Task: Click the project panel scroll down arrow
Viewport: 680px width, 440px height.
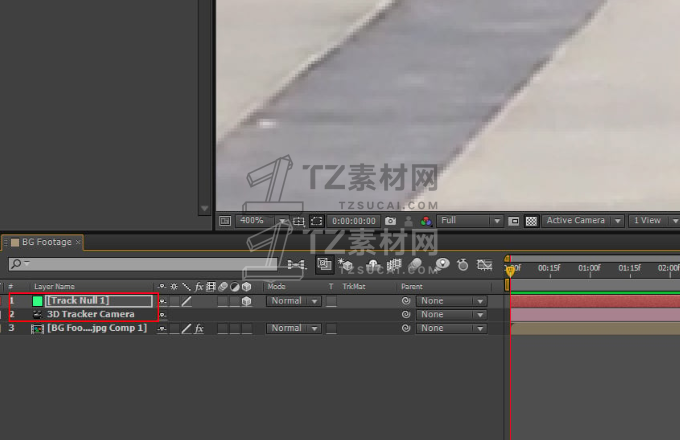Action: click(x=205, y=209)
